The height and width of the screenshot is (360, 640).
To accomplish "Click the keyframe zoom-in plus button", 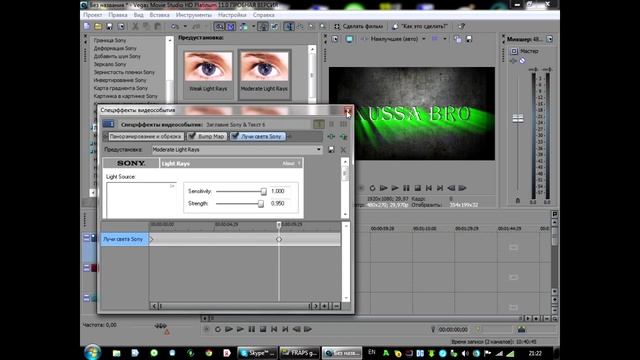I will pyautogui.click(x=325, y=306).
